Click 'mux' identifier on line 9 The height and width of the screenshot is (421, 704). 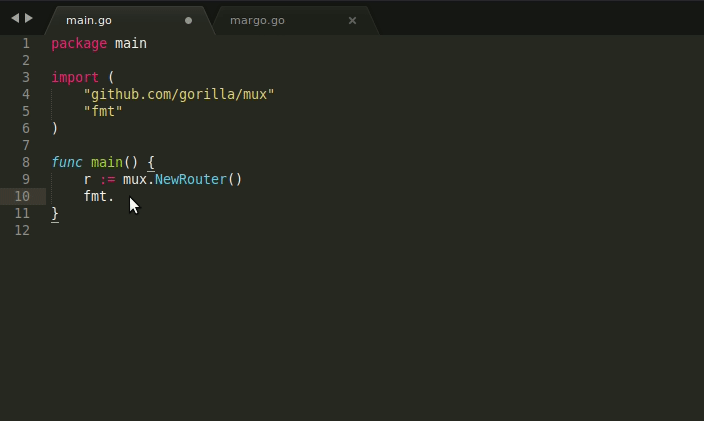coord(135,180)
